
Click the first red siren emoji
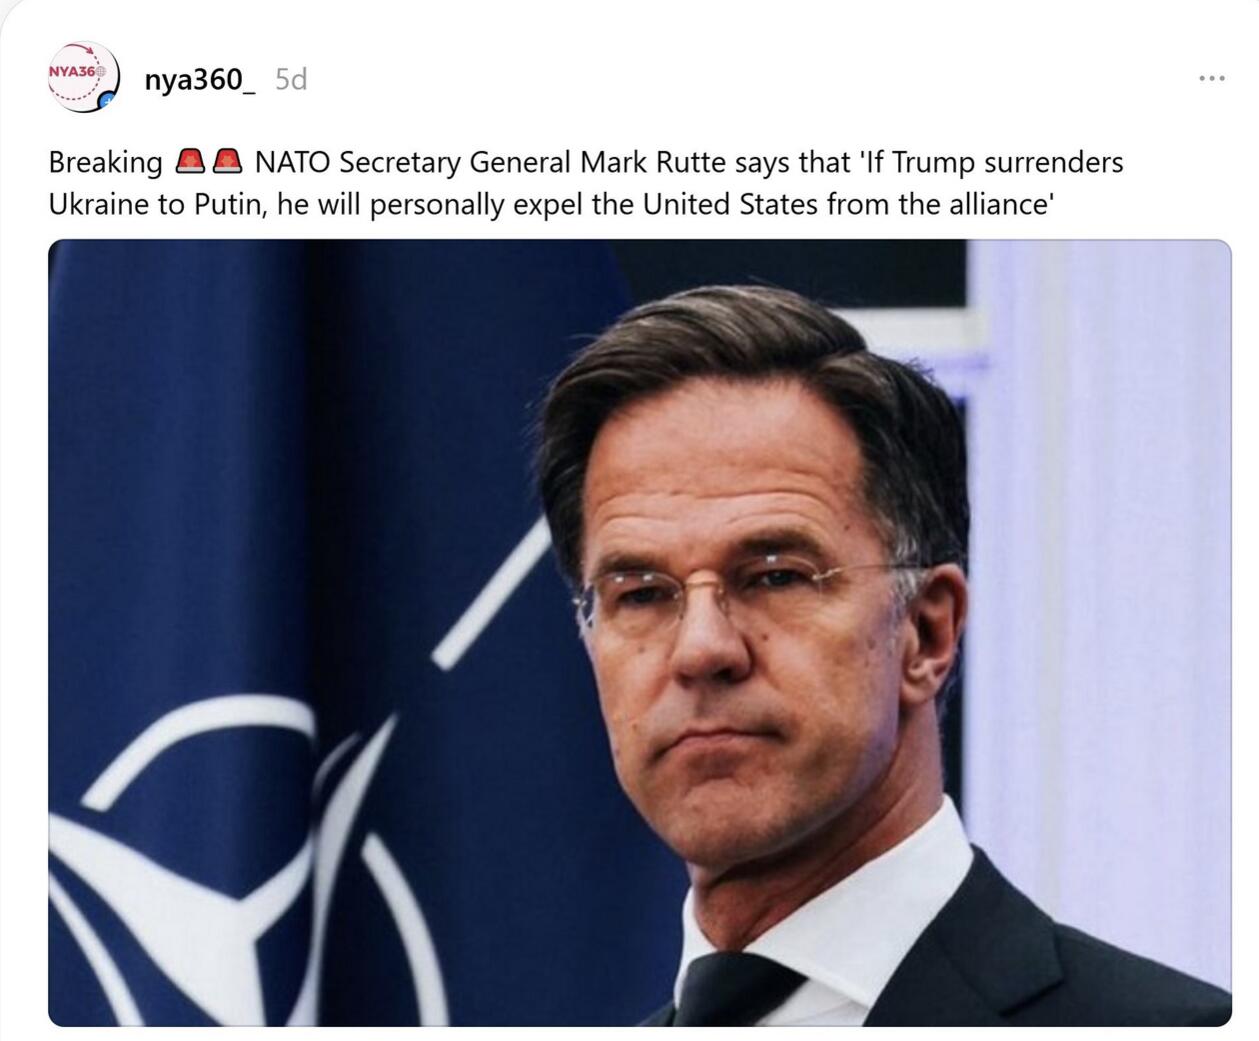point(190,161)
